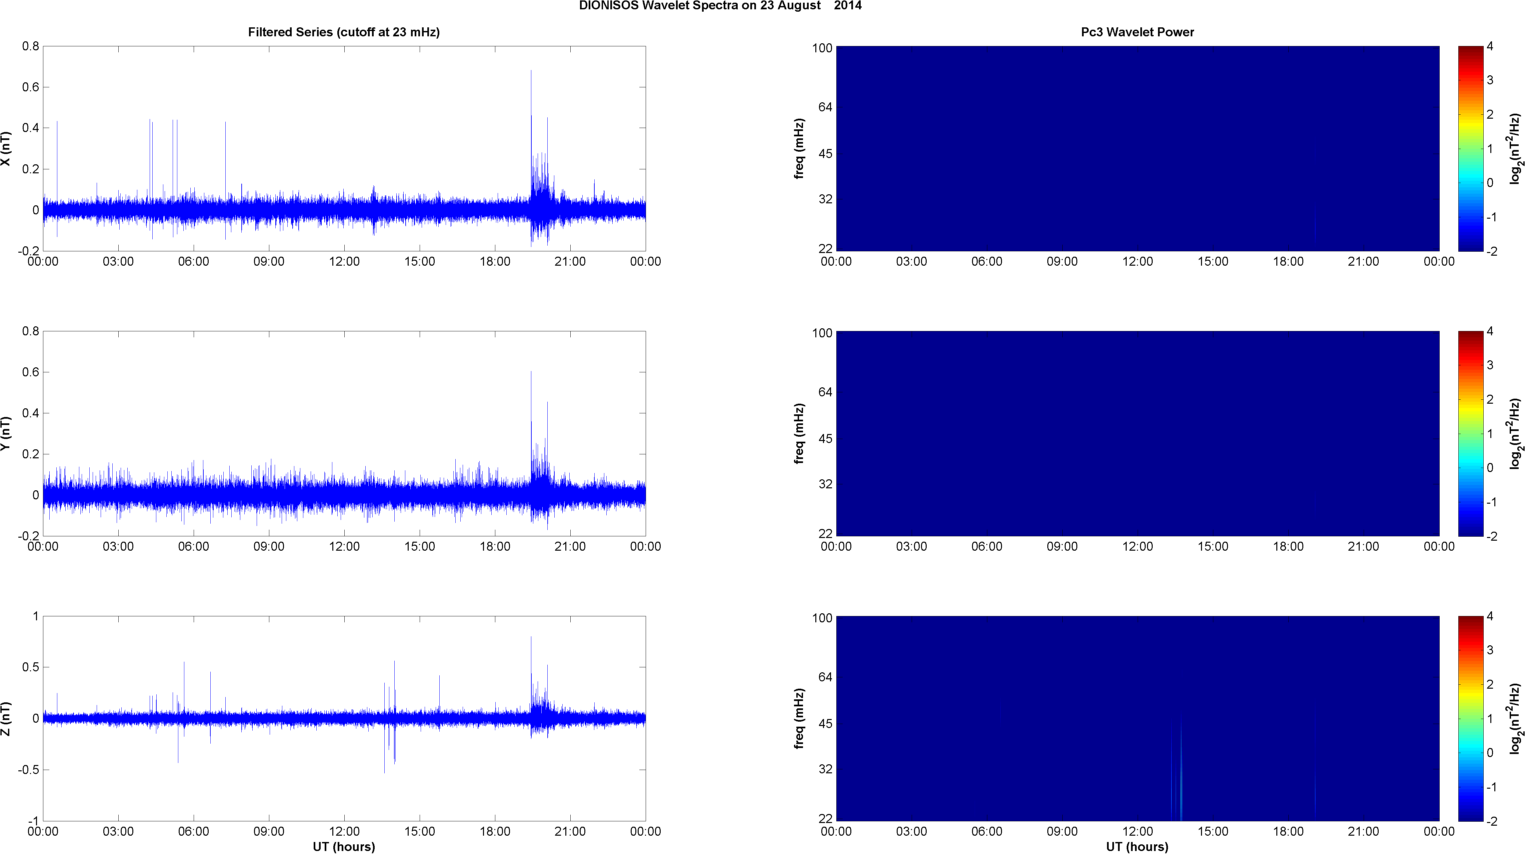The height and width of the screenshot is (854, 1525).
Task: Click the middle Y-component wavelet power spectrogram
Action: 1137,433
